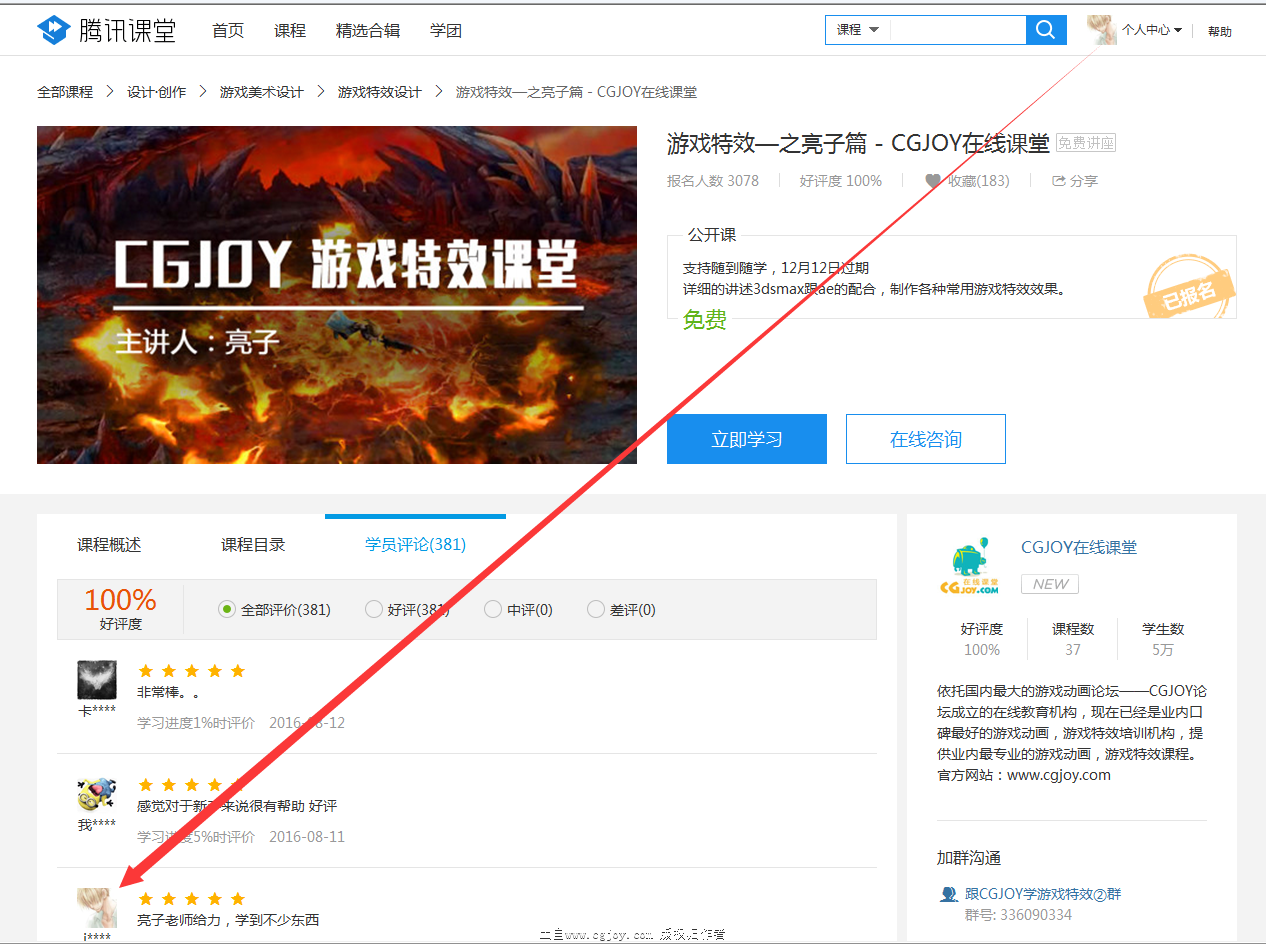1266x945 pixels.
Task: Click inside the search input field
Action: 955,30
